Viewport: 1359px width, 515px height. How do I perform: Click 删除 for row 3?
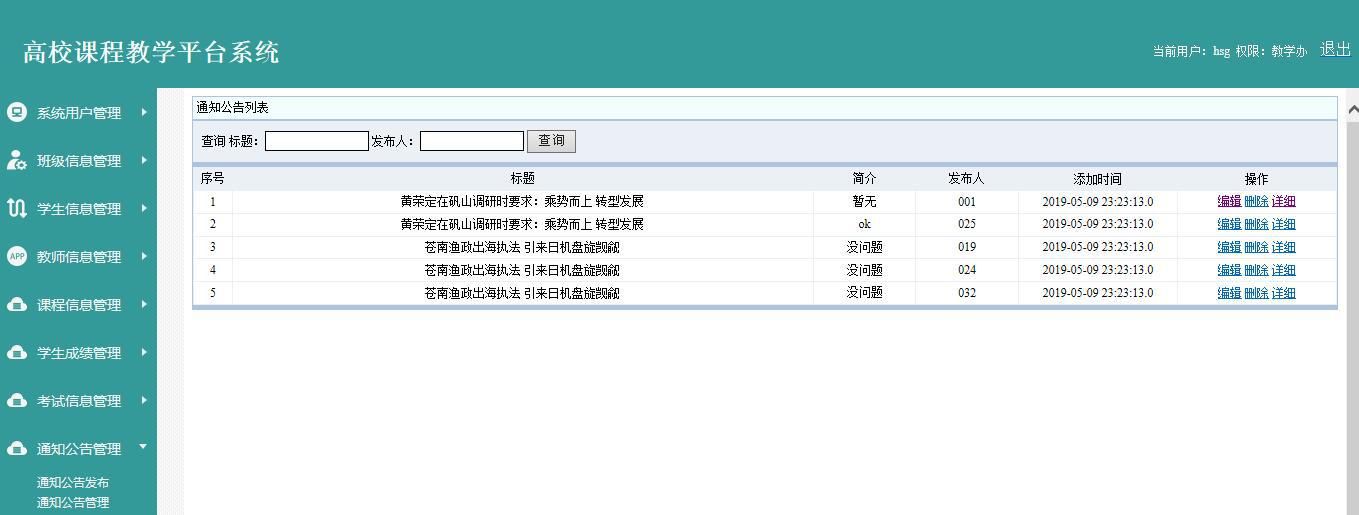tap(1256, 247)
